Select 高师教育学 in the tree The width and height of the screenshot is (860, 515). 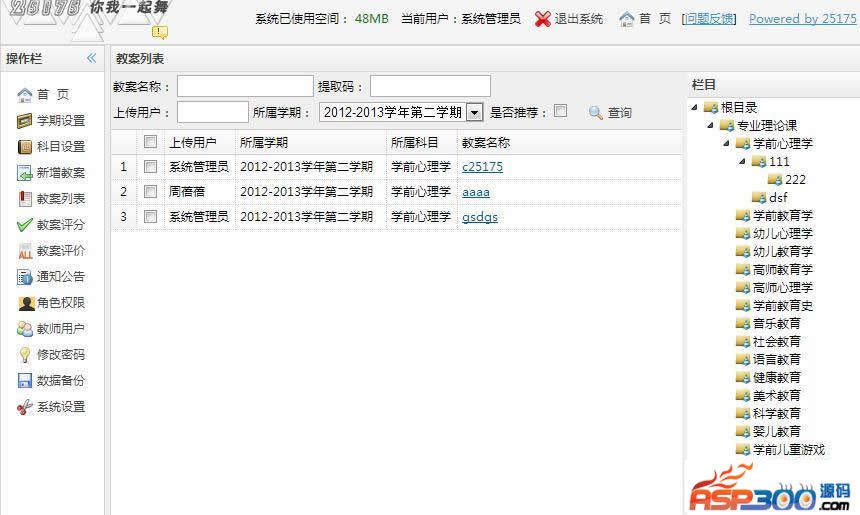coord(783,270)
